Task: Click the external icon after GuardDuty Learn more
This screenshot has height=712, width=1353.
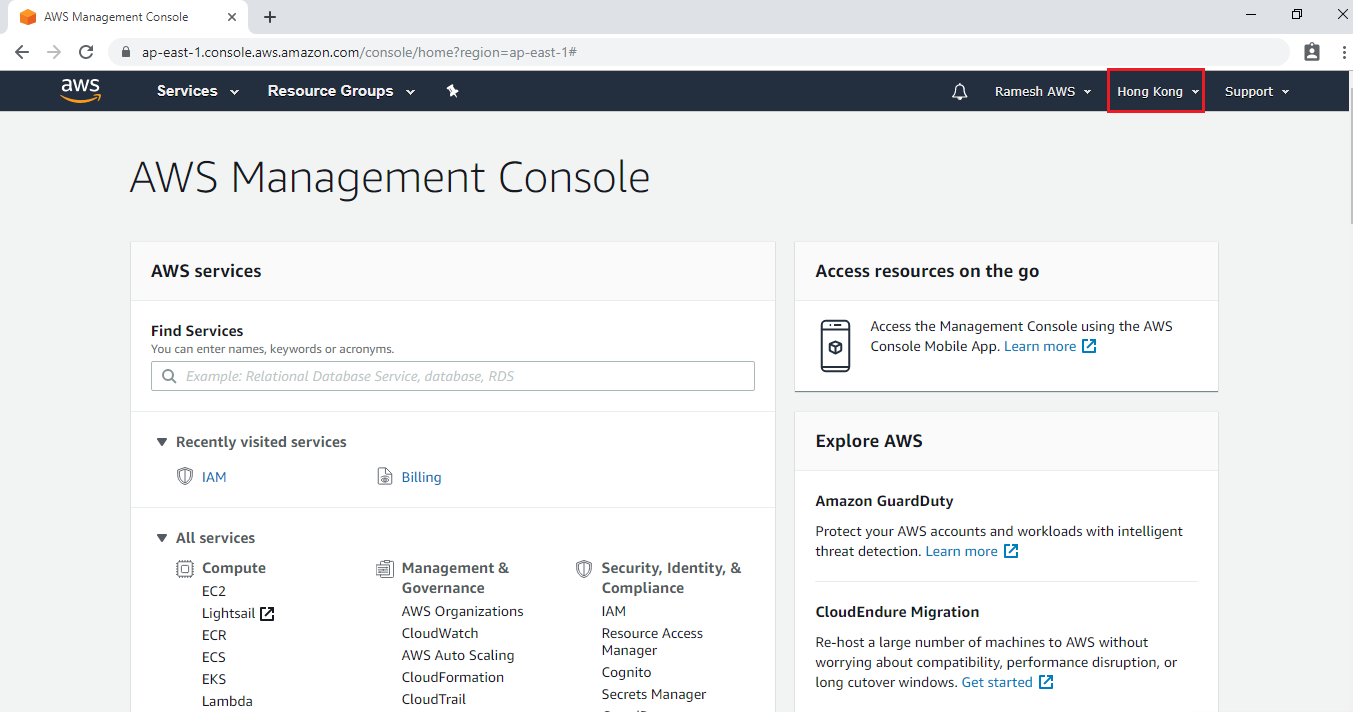Action: (1011, 551)
